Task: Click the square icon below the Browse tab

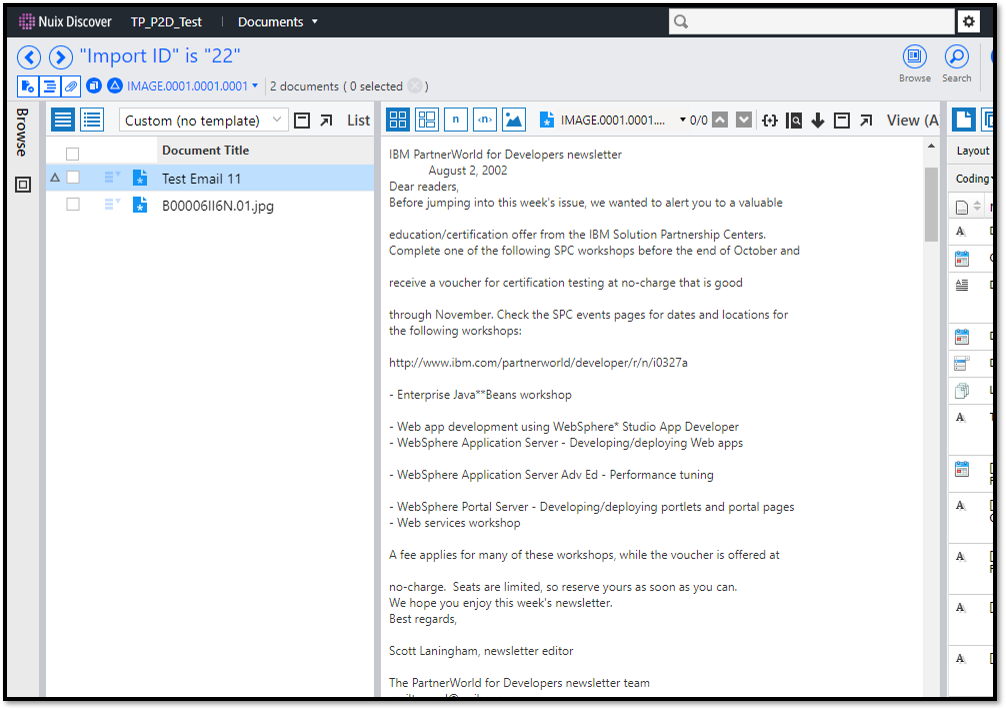Action: [x=22, y=185]
